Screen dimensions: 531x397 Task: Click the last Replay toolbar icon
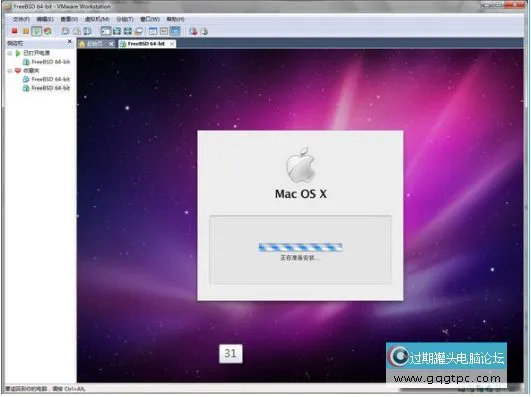coord(204,32)
